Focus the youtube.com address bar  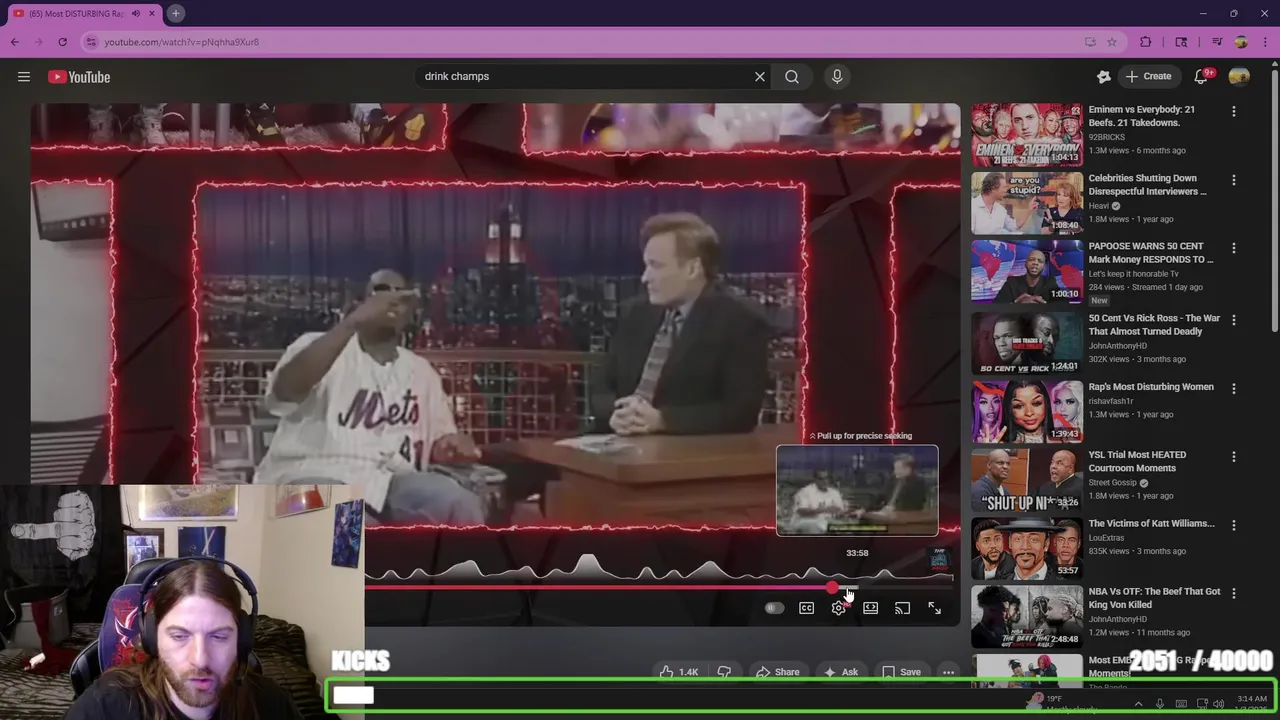tap(590, 42)
